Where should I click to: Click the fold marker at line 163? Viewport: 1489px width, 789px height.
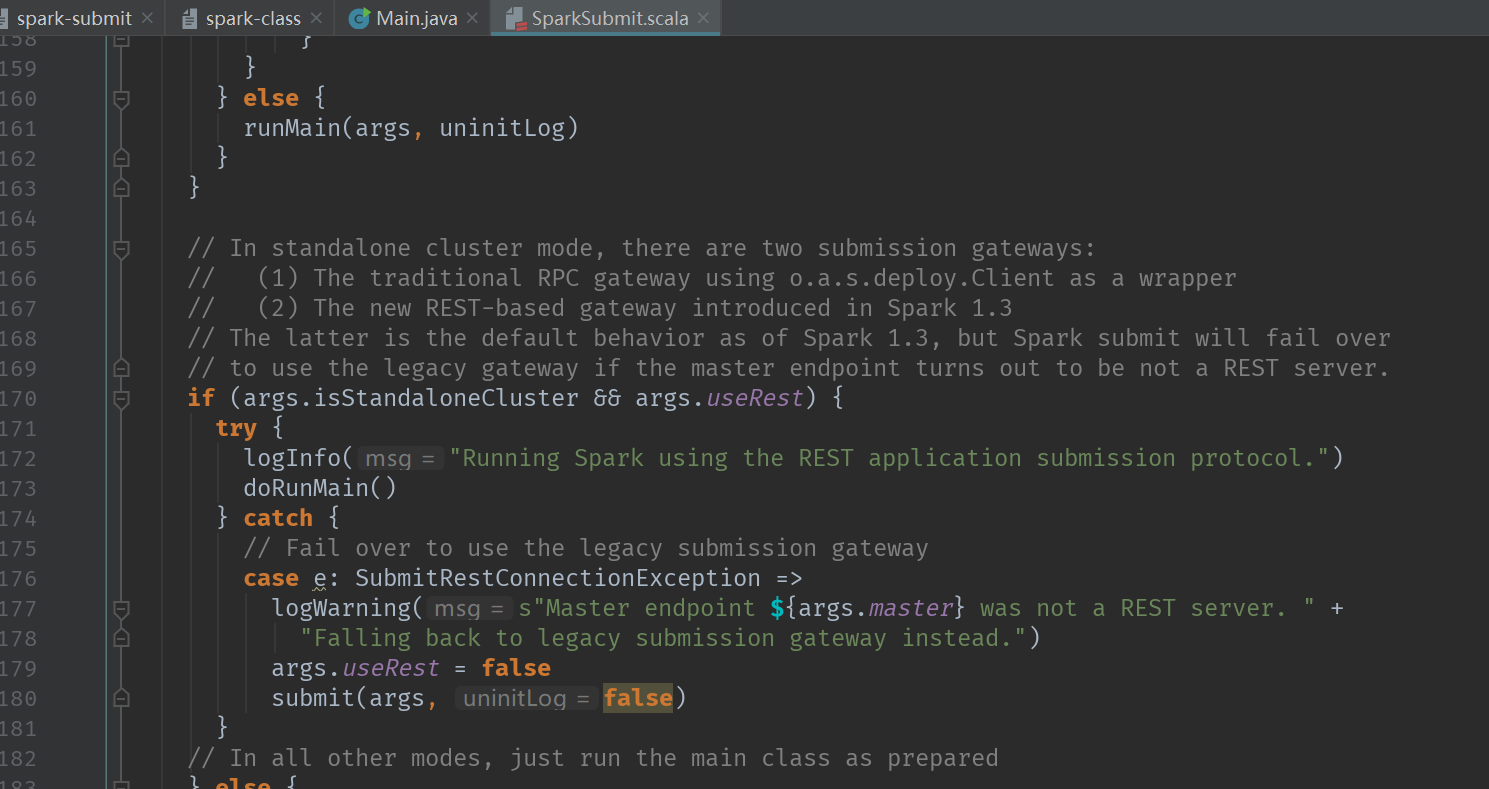coord(122,188)
